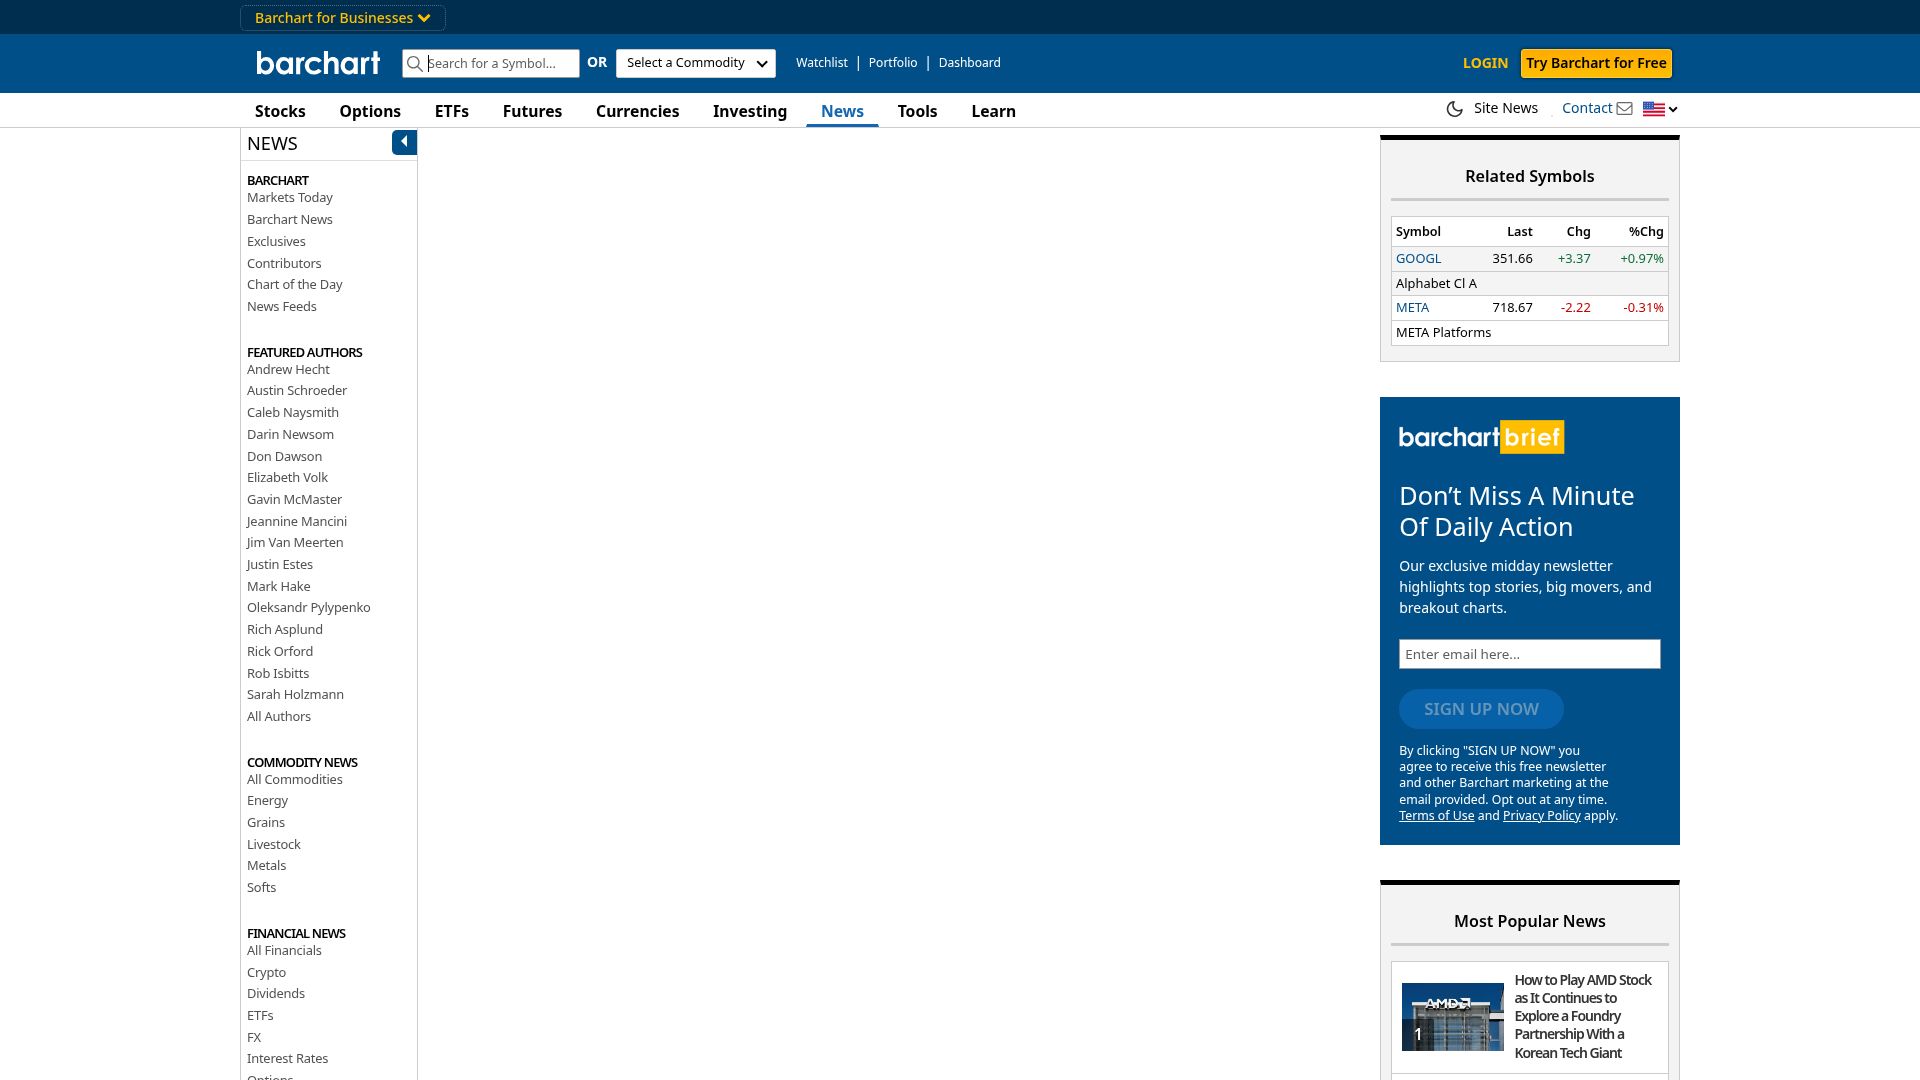
Task: Open the Options menu
Action: point(370,111)
